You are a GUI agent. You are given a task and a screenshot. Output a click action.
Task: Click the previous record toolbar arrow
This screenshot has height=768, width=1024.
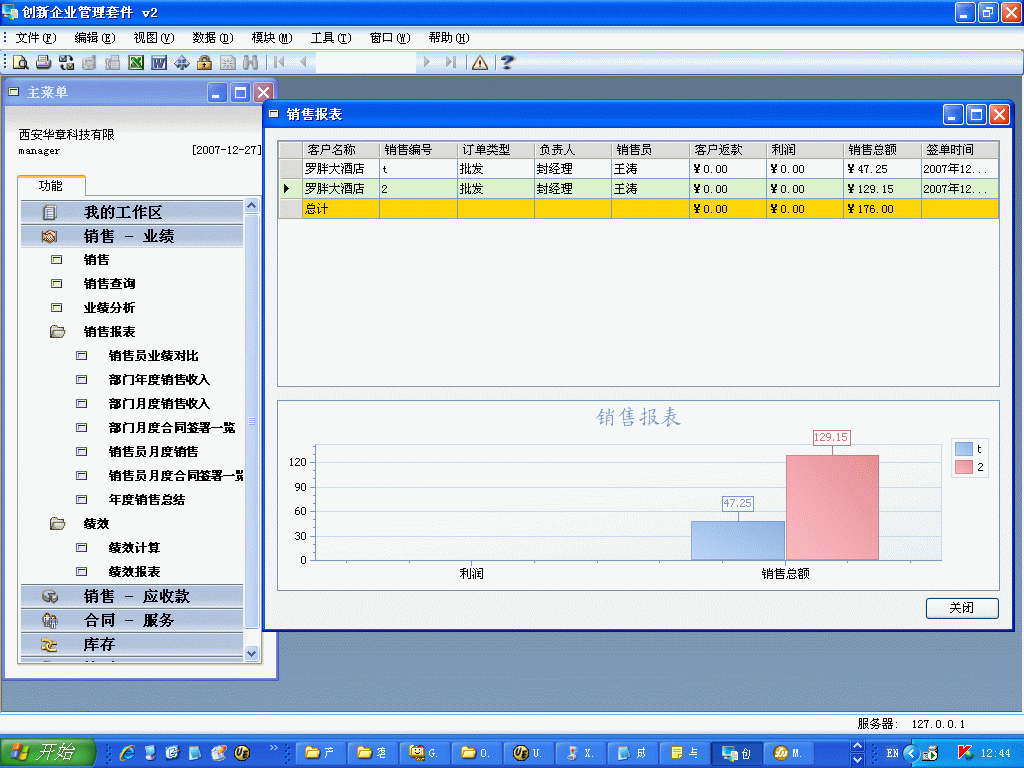coord(303,62)
